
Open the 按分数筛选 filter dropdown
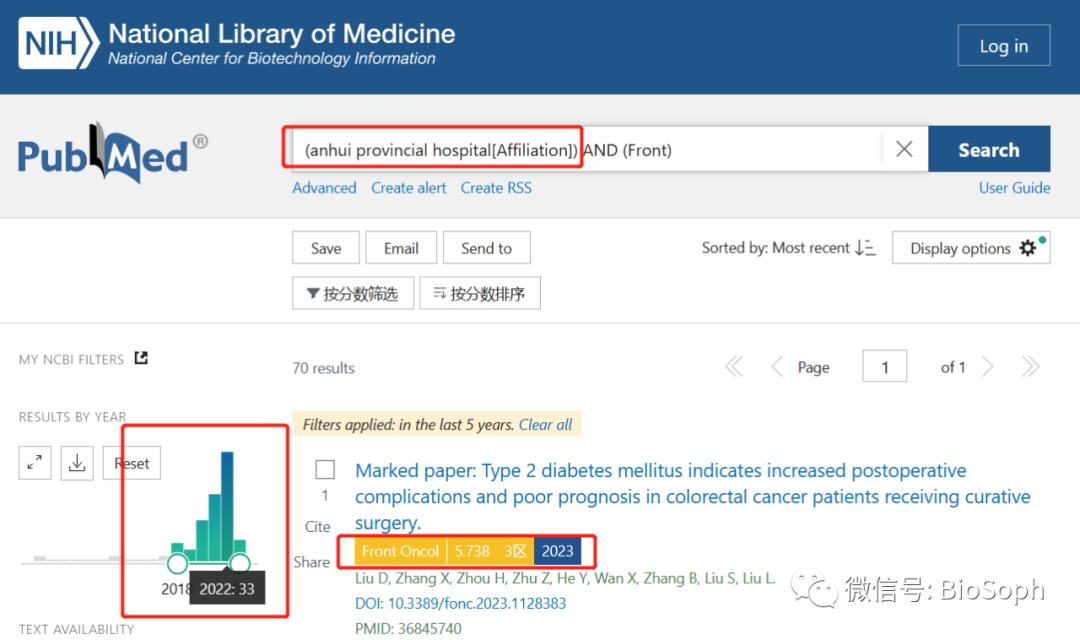point(352,293)
